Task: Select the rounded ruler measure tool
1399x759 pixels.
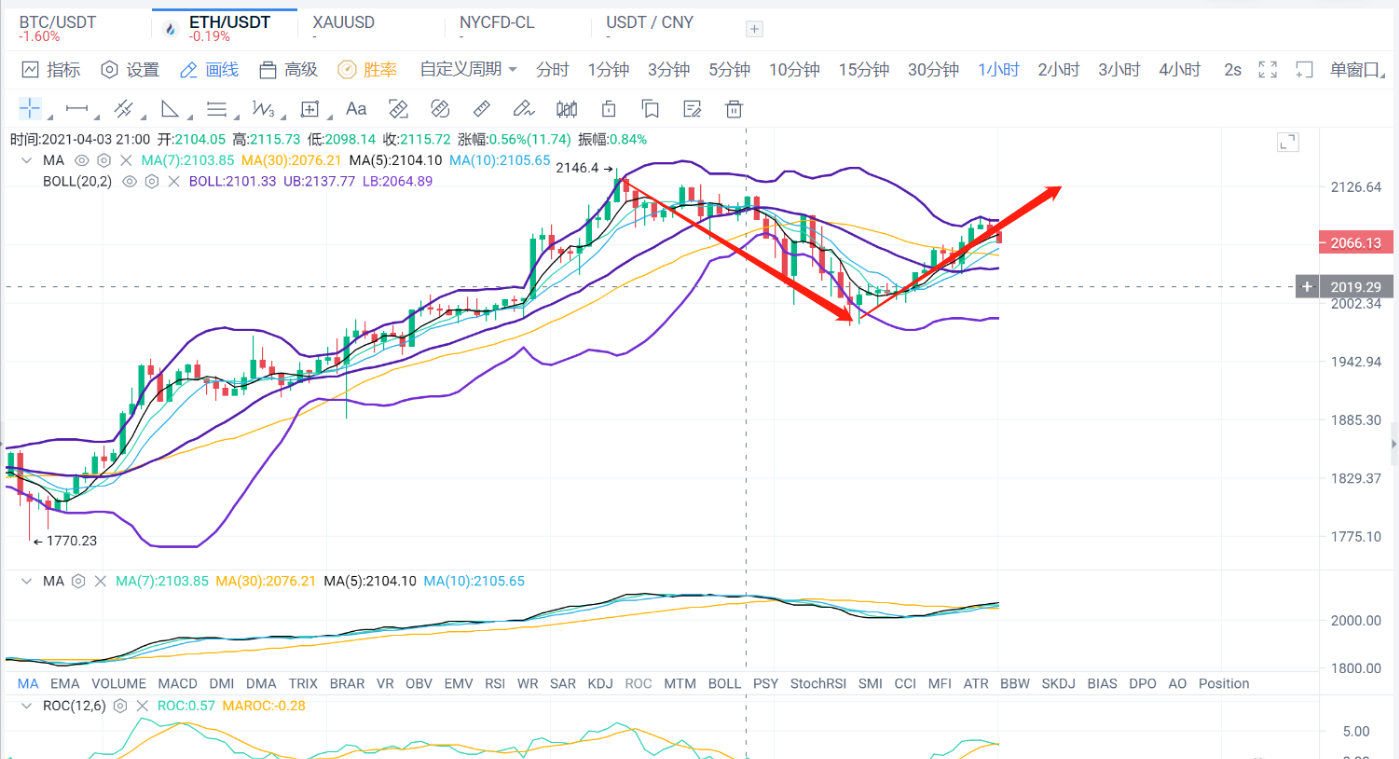Action: pos(440,109)
